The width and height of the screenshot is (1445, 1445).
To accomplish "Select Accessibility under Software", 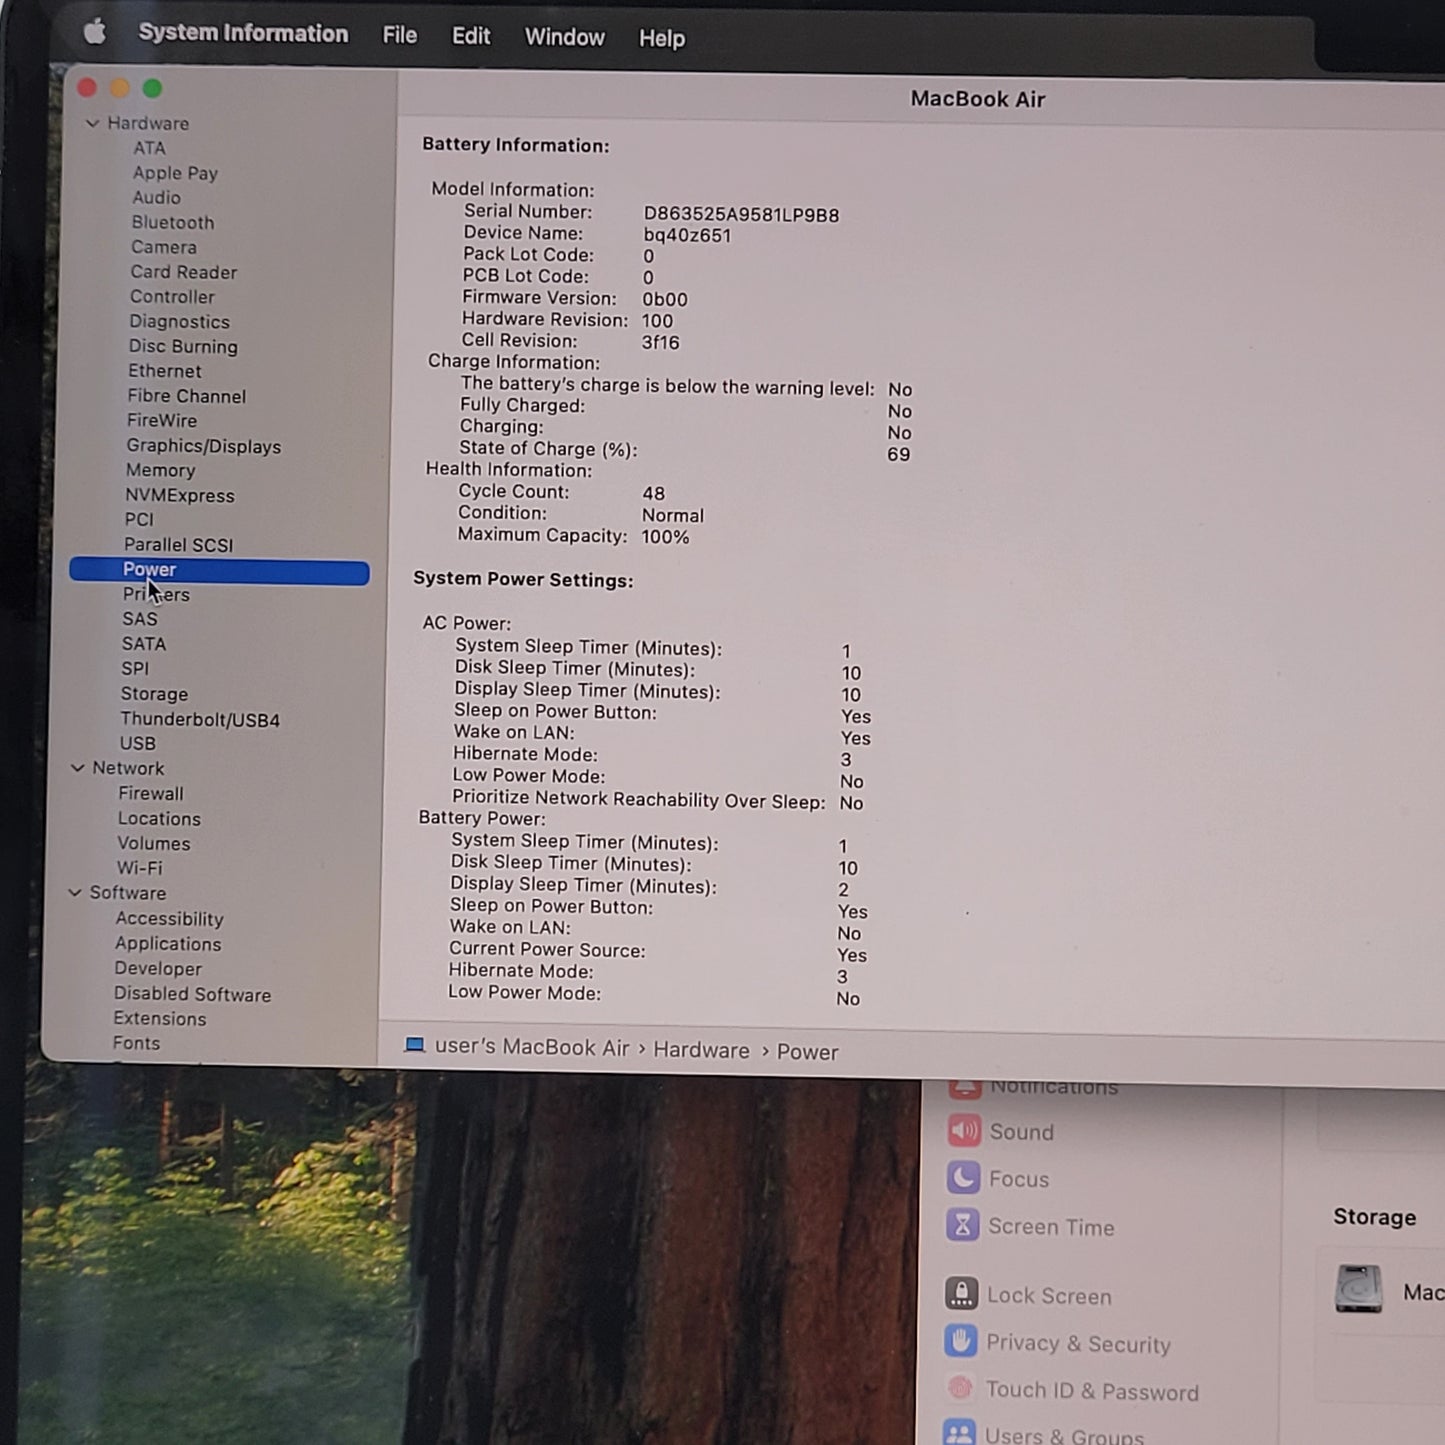I will [x=169, y=919].
